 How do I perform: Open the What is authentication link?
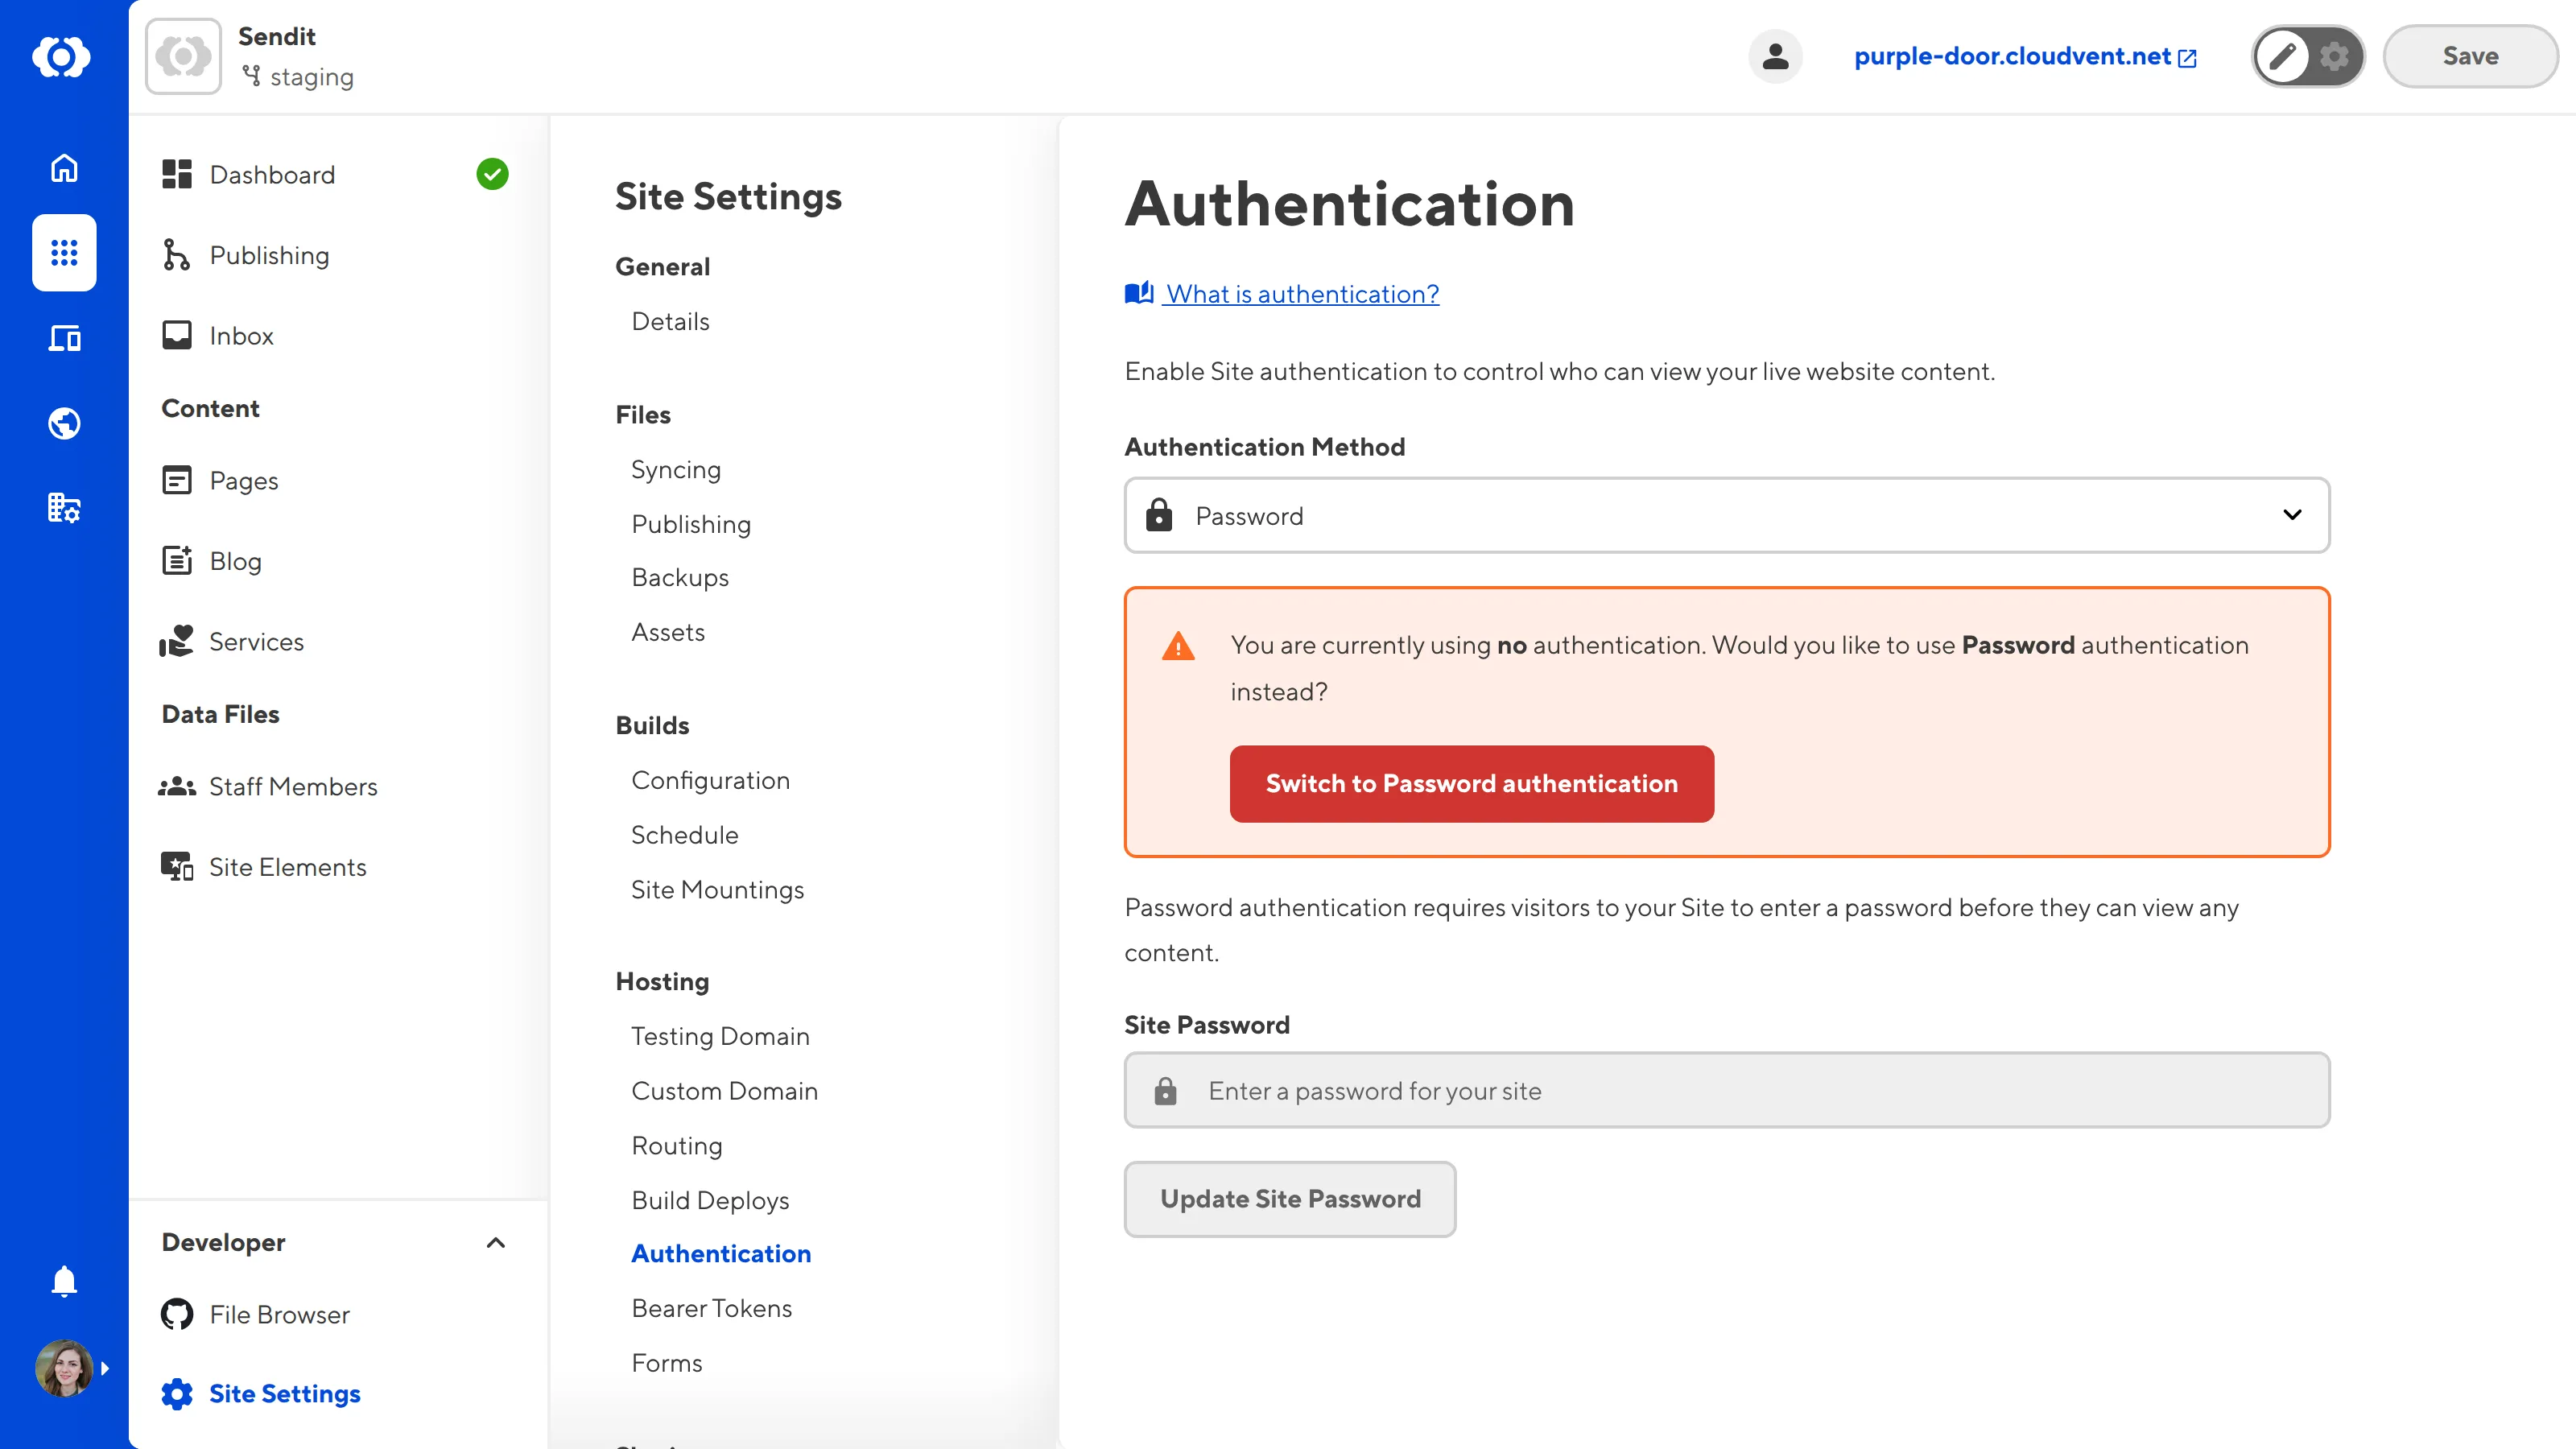point(1301,293)
